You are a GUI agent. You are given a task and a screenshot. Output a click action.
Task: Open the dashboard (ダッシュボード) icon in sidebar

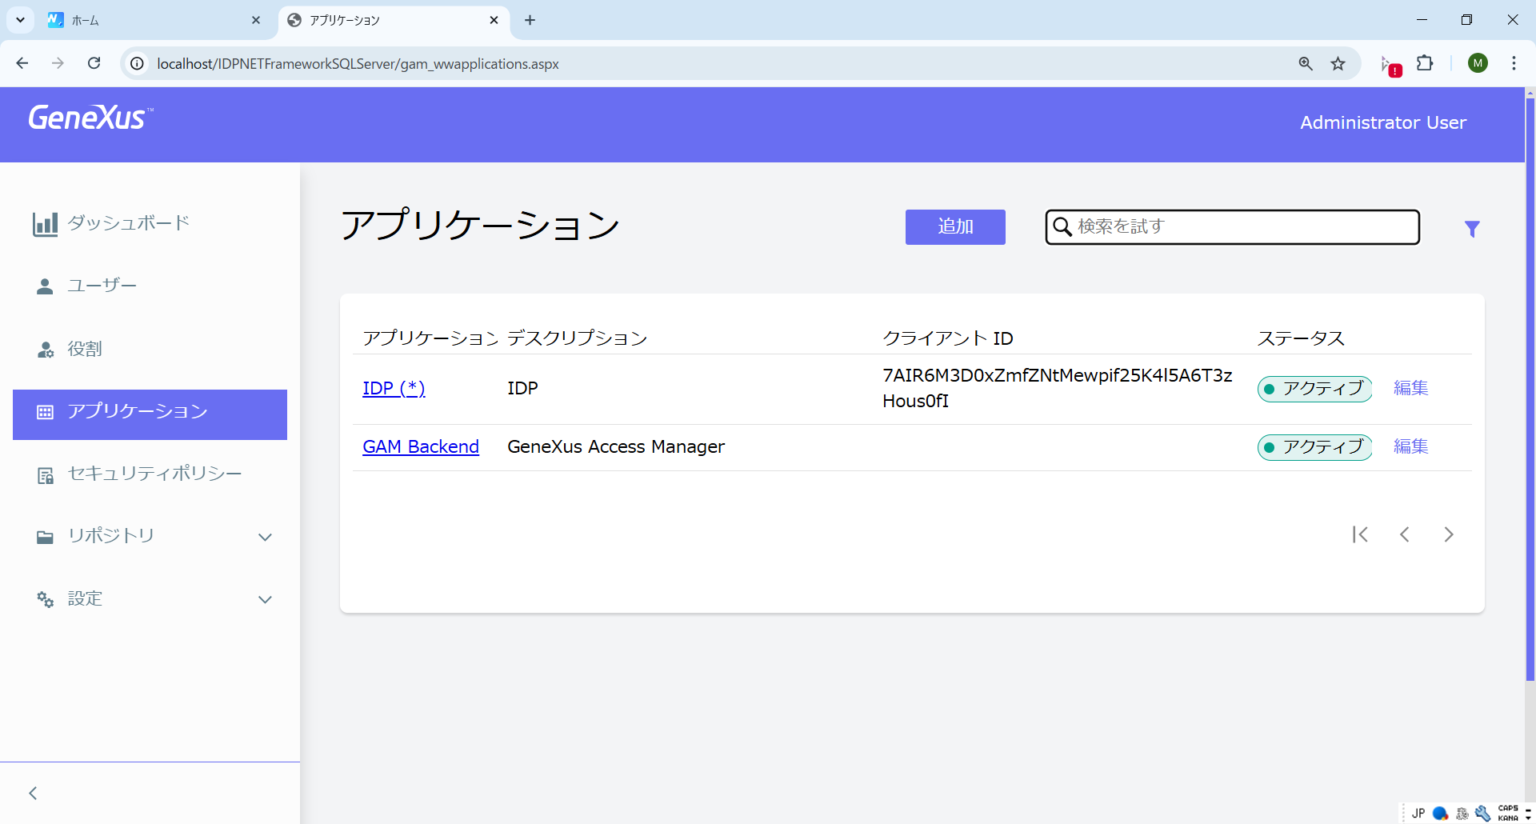[44, 223]
